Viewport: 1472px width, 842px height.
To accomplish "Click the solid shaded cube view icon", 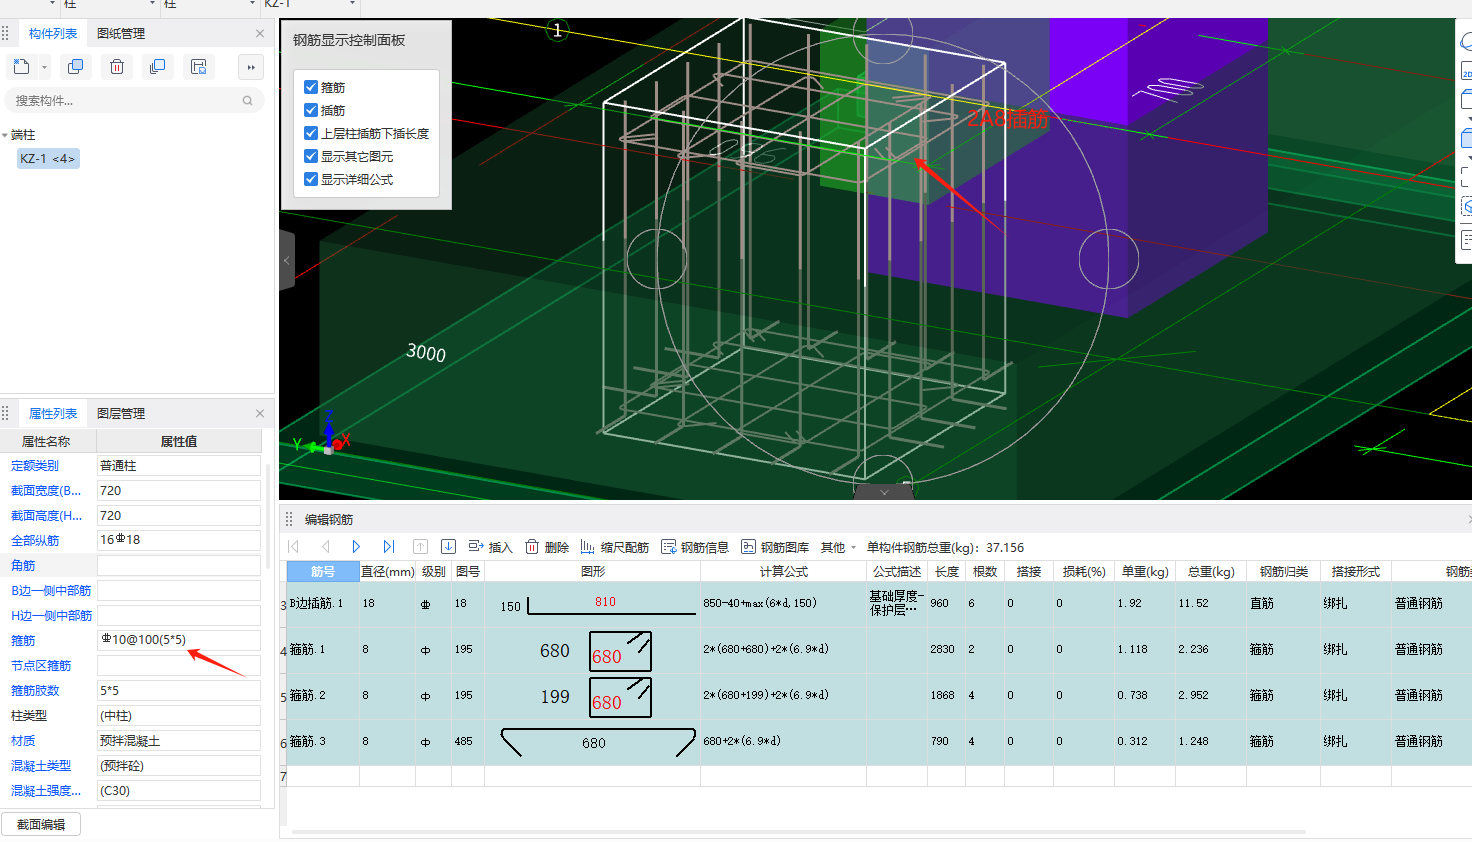I will (1466, 138).
